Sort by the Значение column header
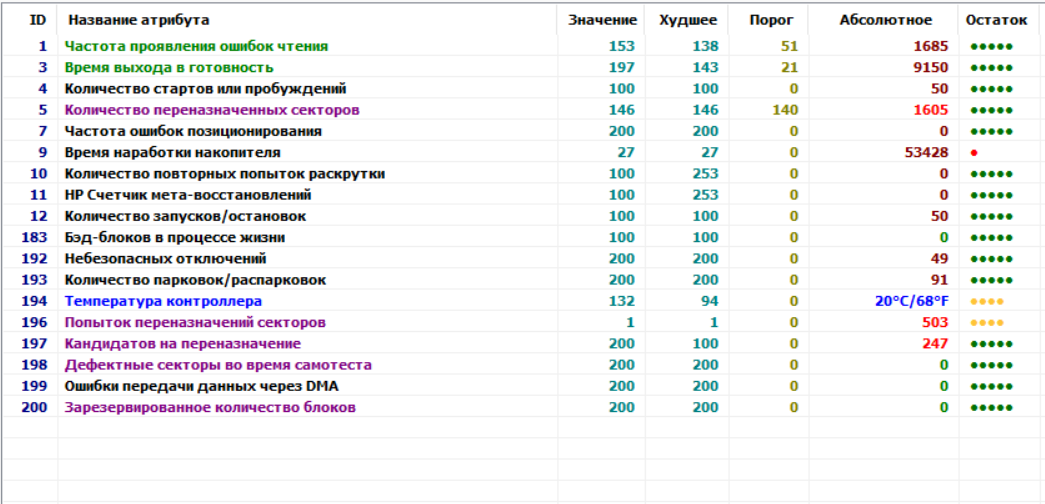This screenshot has width=1045, height=504. [x=602, y=20]
